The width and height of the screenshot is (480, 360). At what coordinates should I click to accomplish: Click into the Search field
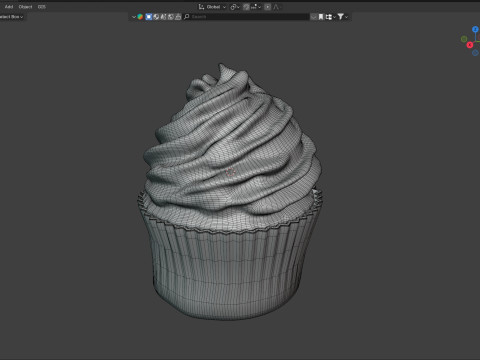pos(247,17)
